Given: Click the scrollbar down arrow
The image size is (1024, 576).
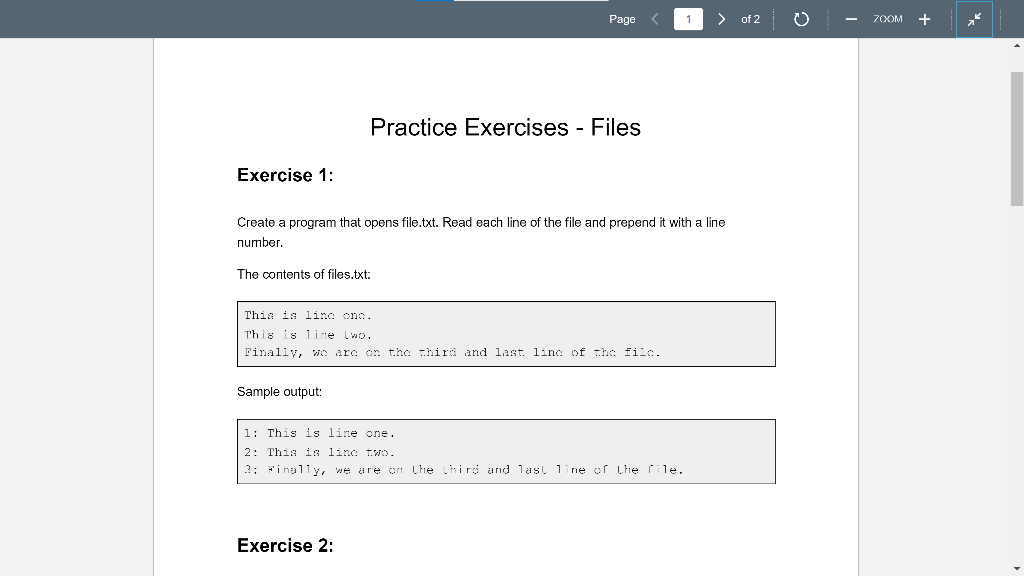Looking at the screenshot, I should pyautogui.click(x=1015, y=568).
